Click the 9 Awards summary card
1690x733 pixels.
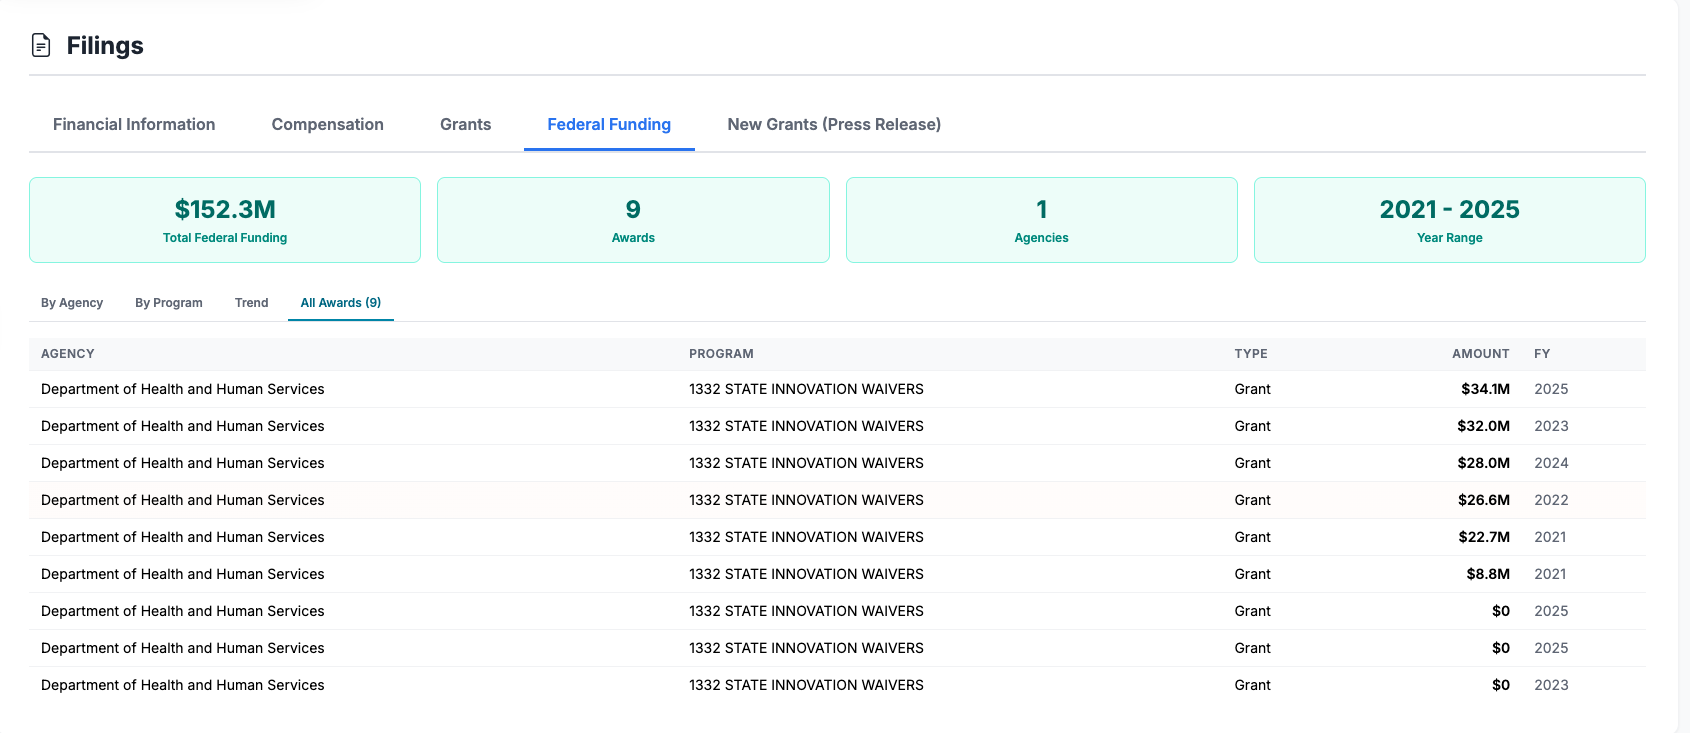click(633, 220)
